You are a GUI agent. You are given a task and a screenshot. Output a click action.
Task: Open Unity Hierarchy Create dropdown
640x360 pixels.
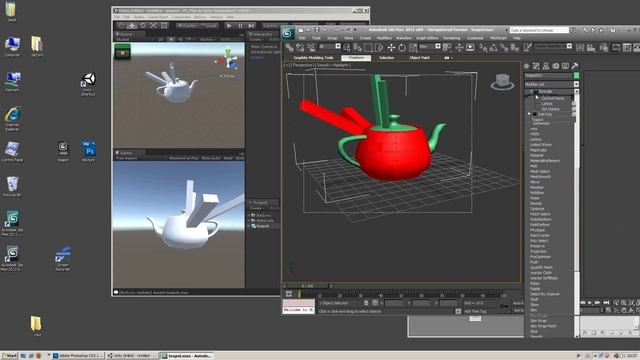pyautogui.click(x=257, y=40)
